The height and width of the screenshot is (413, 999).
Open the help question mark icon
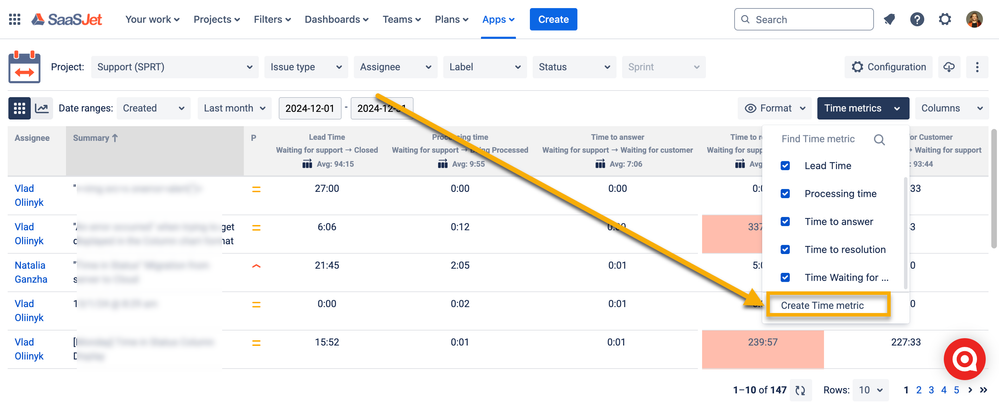[x=917, y=20]
